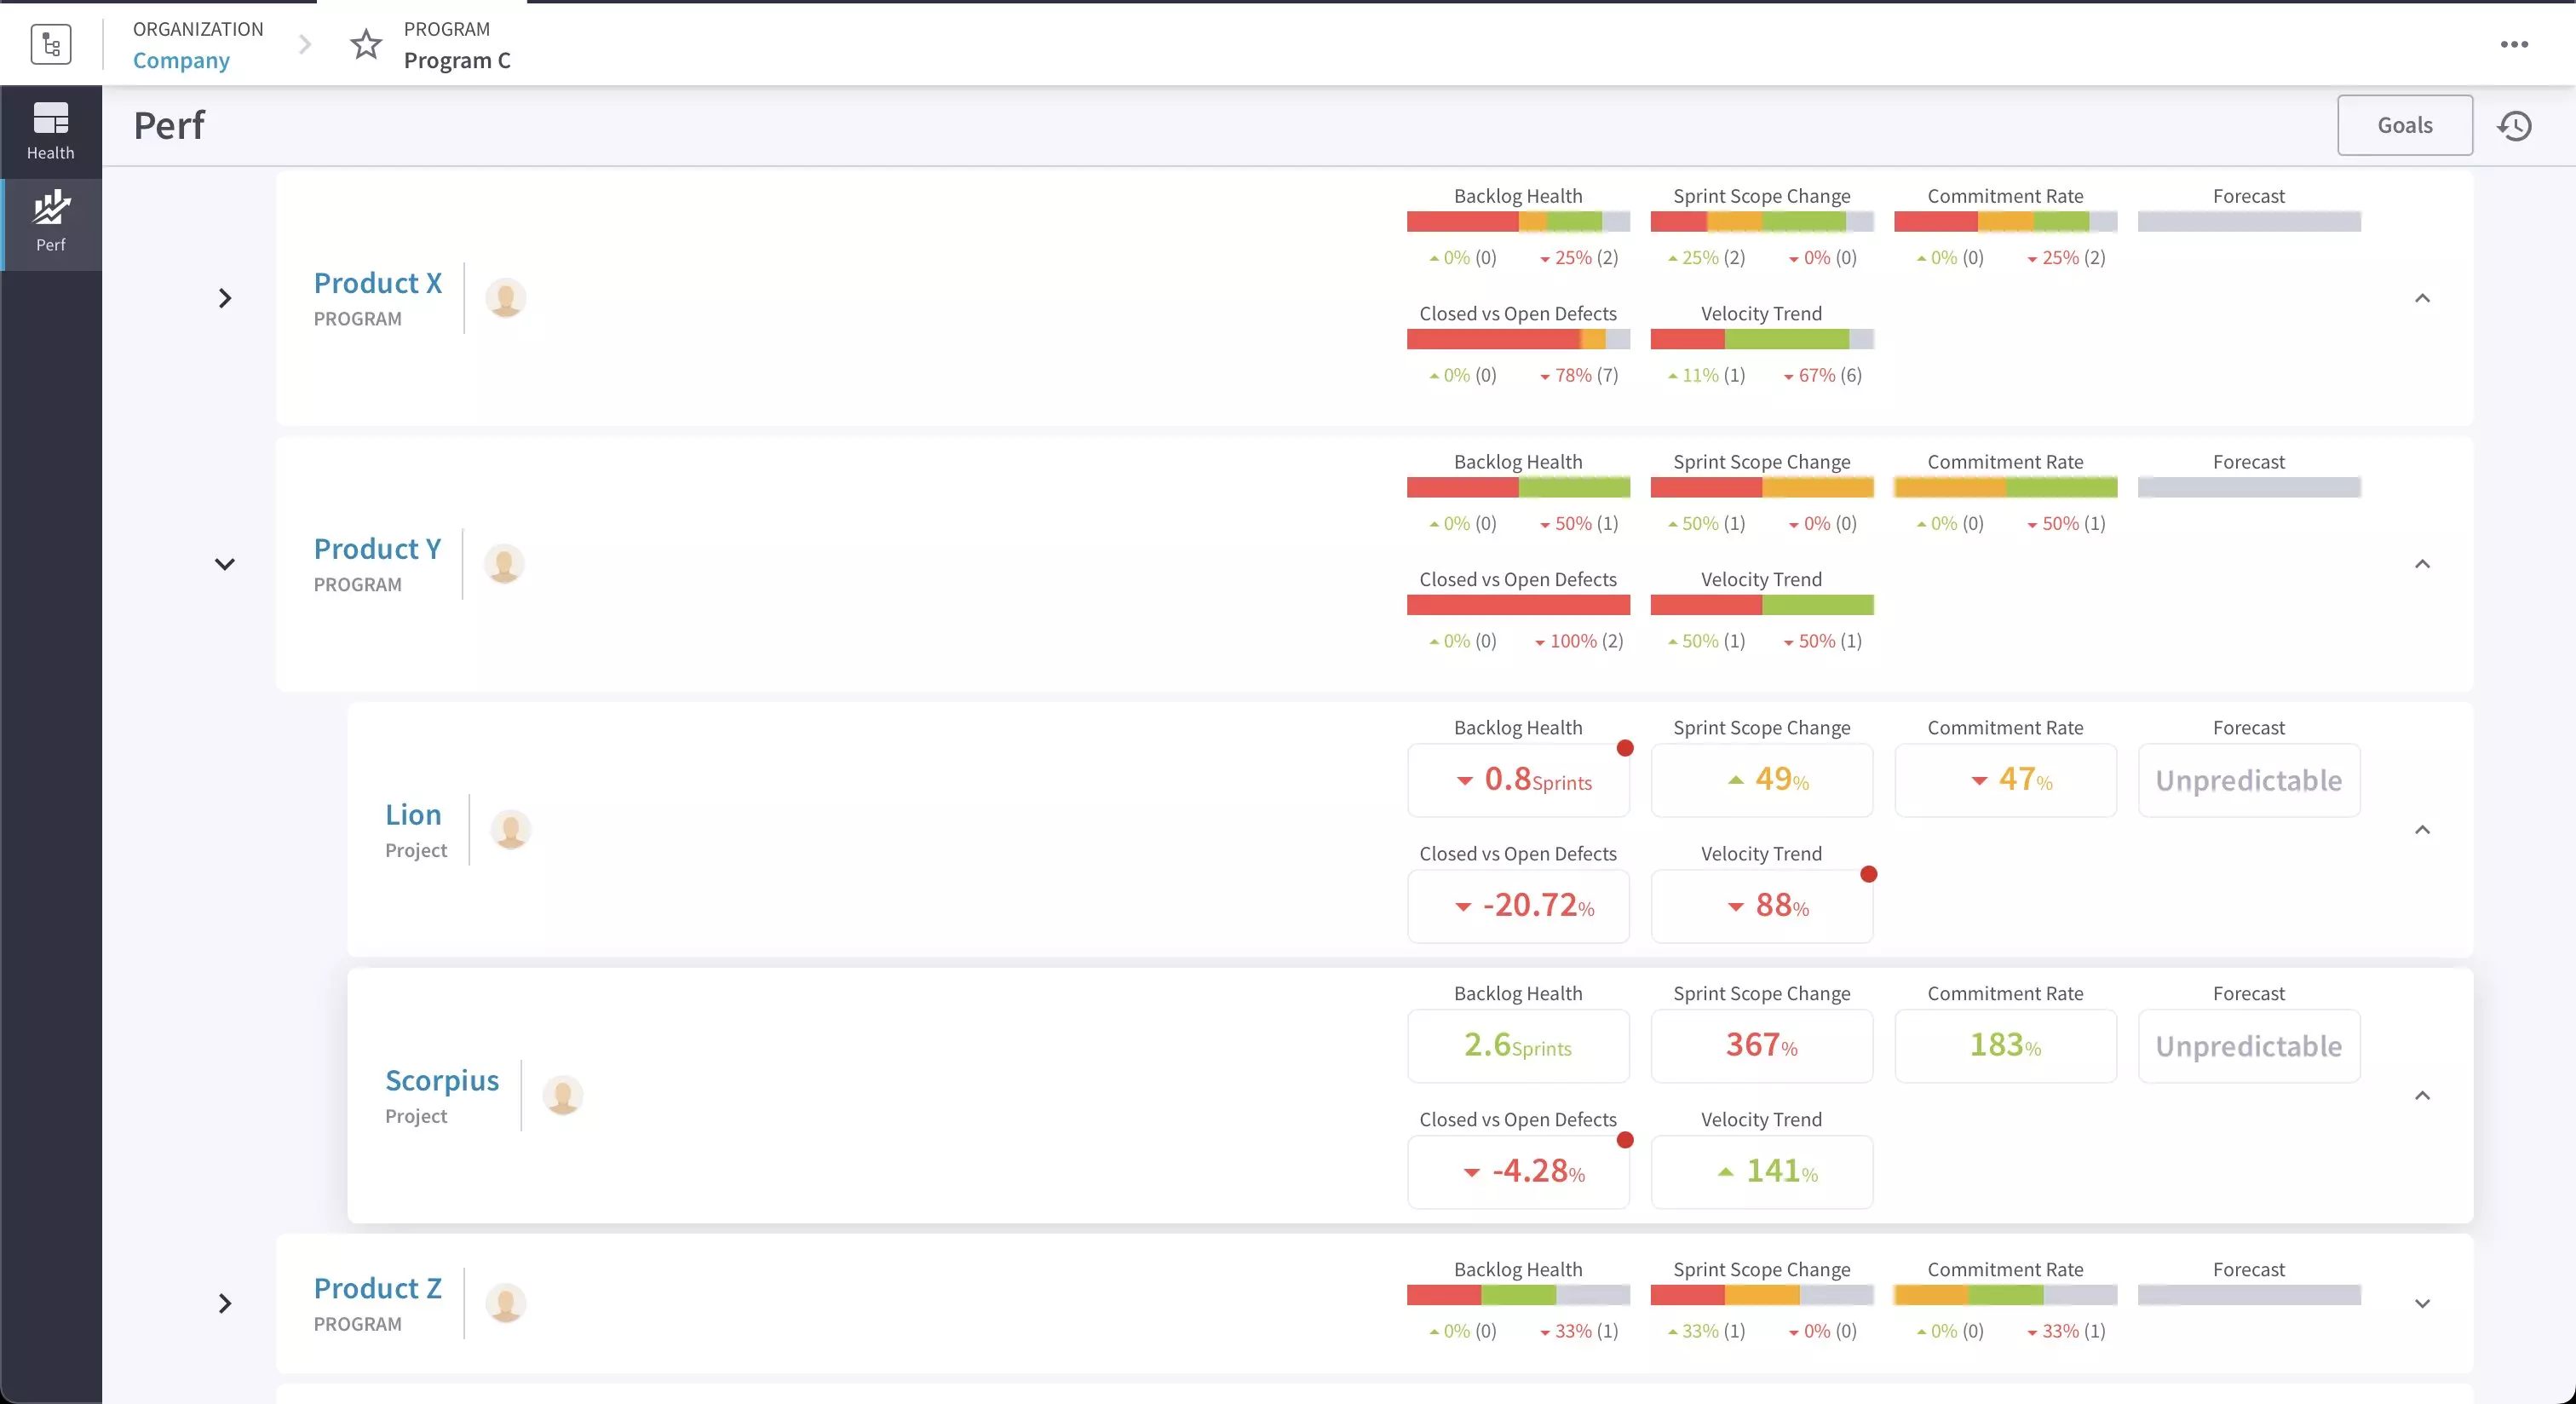
Task: Expand the Product X program row
Action: [x=225, y=297]
